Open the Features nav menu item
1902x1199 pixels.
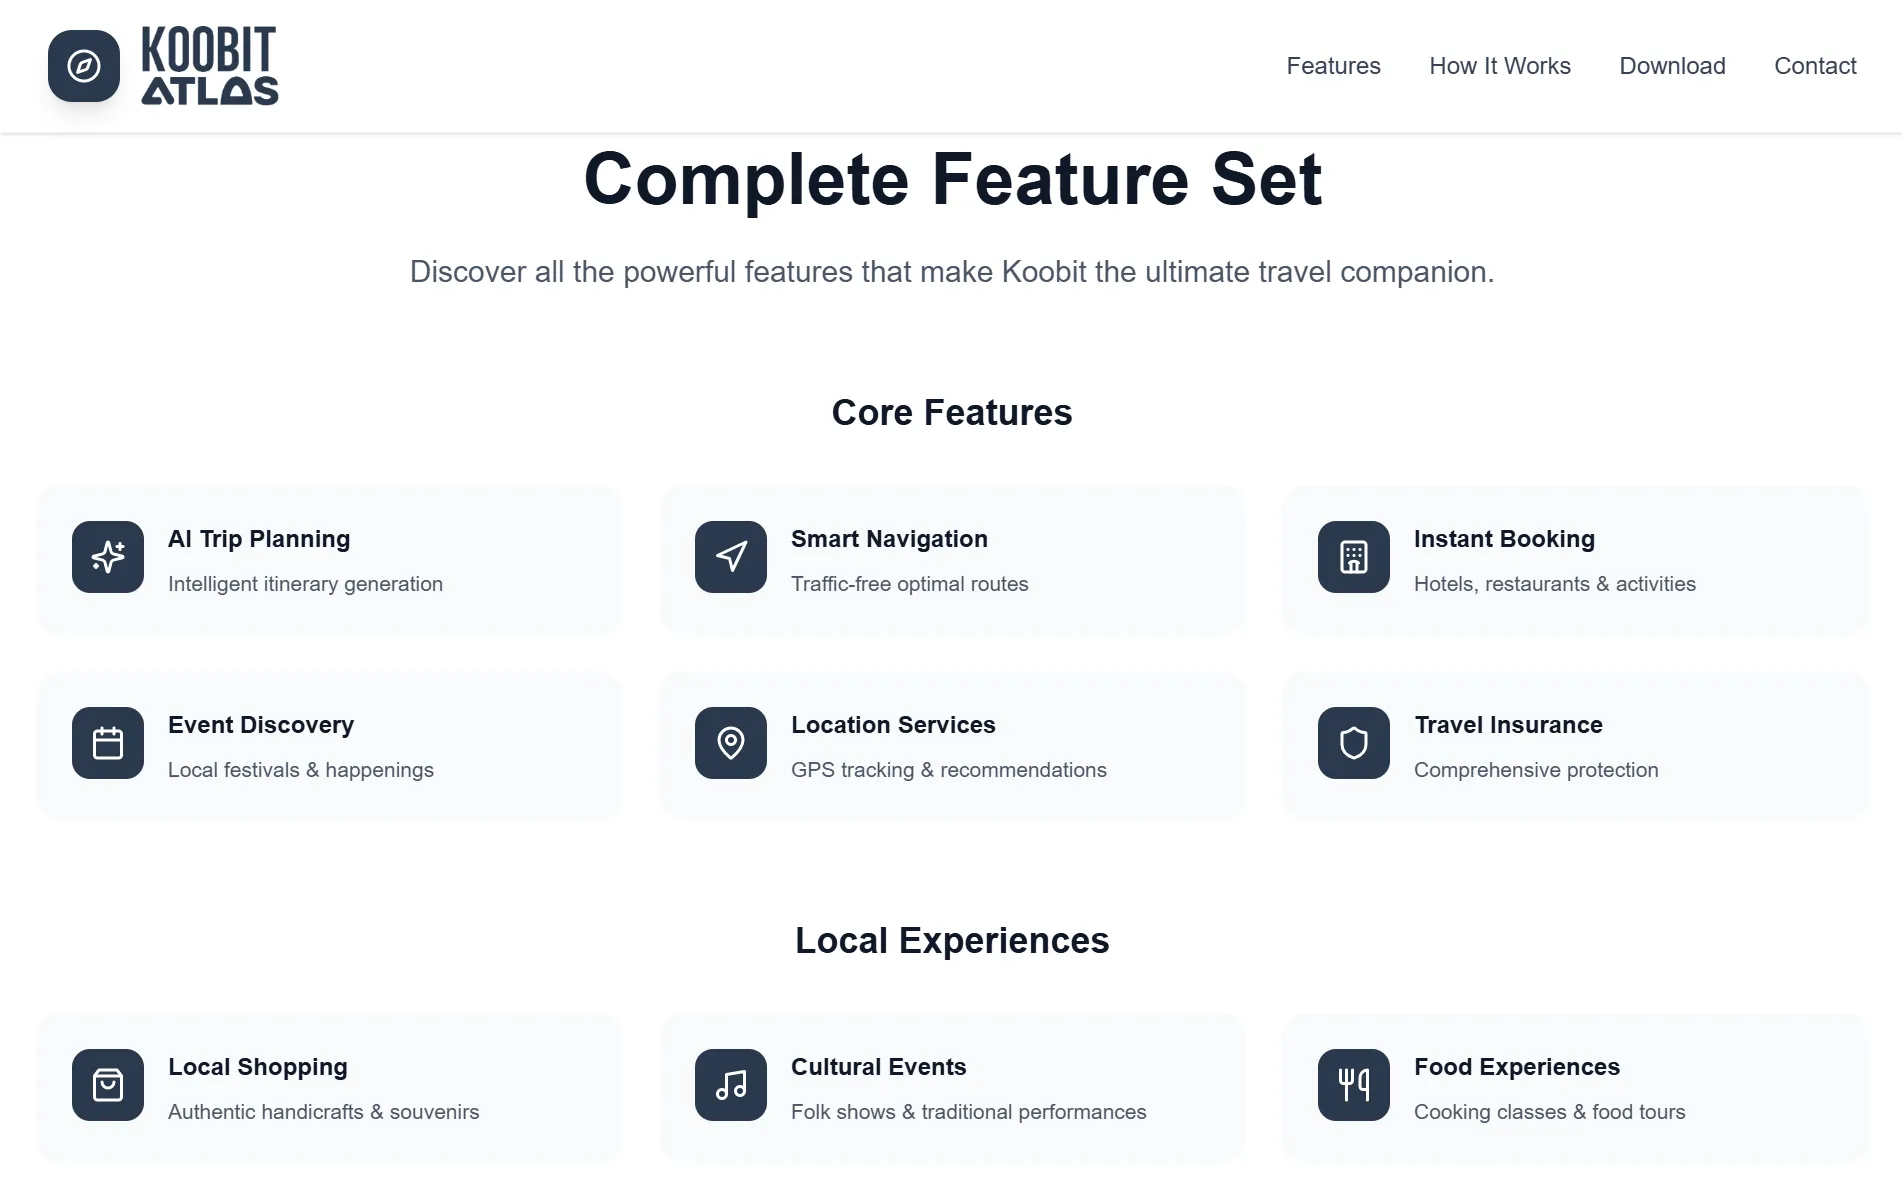click(x=1333, y=66)
